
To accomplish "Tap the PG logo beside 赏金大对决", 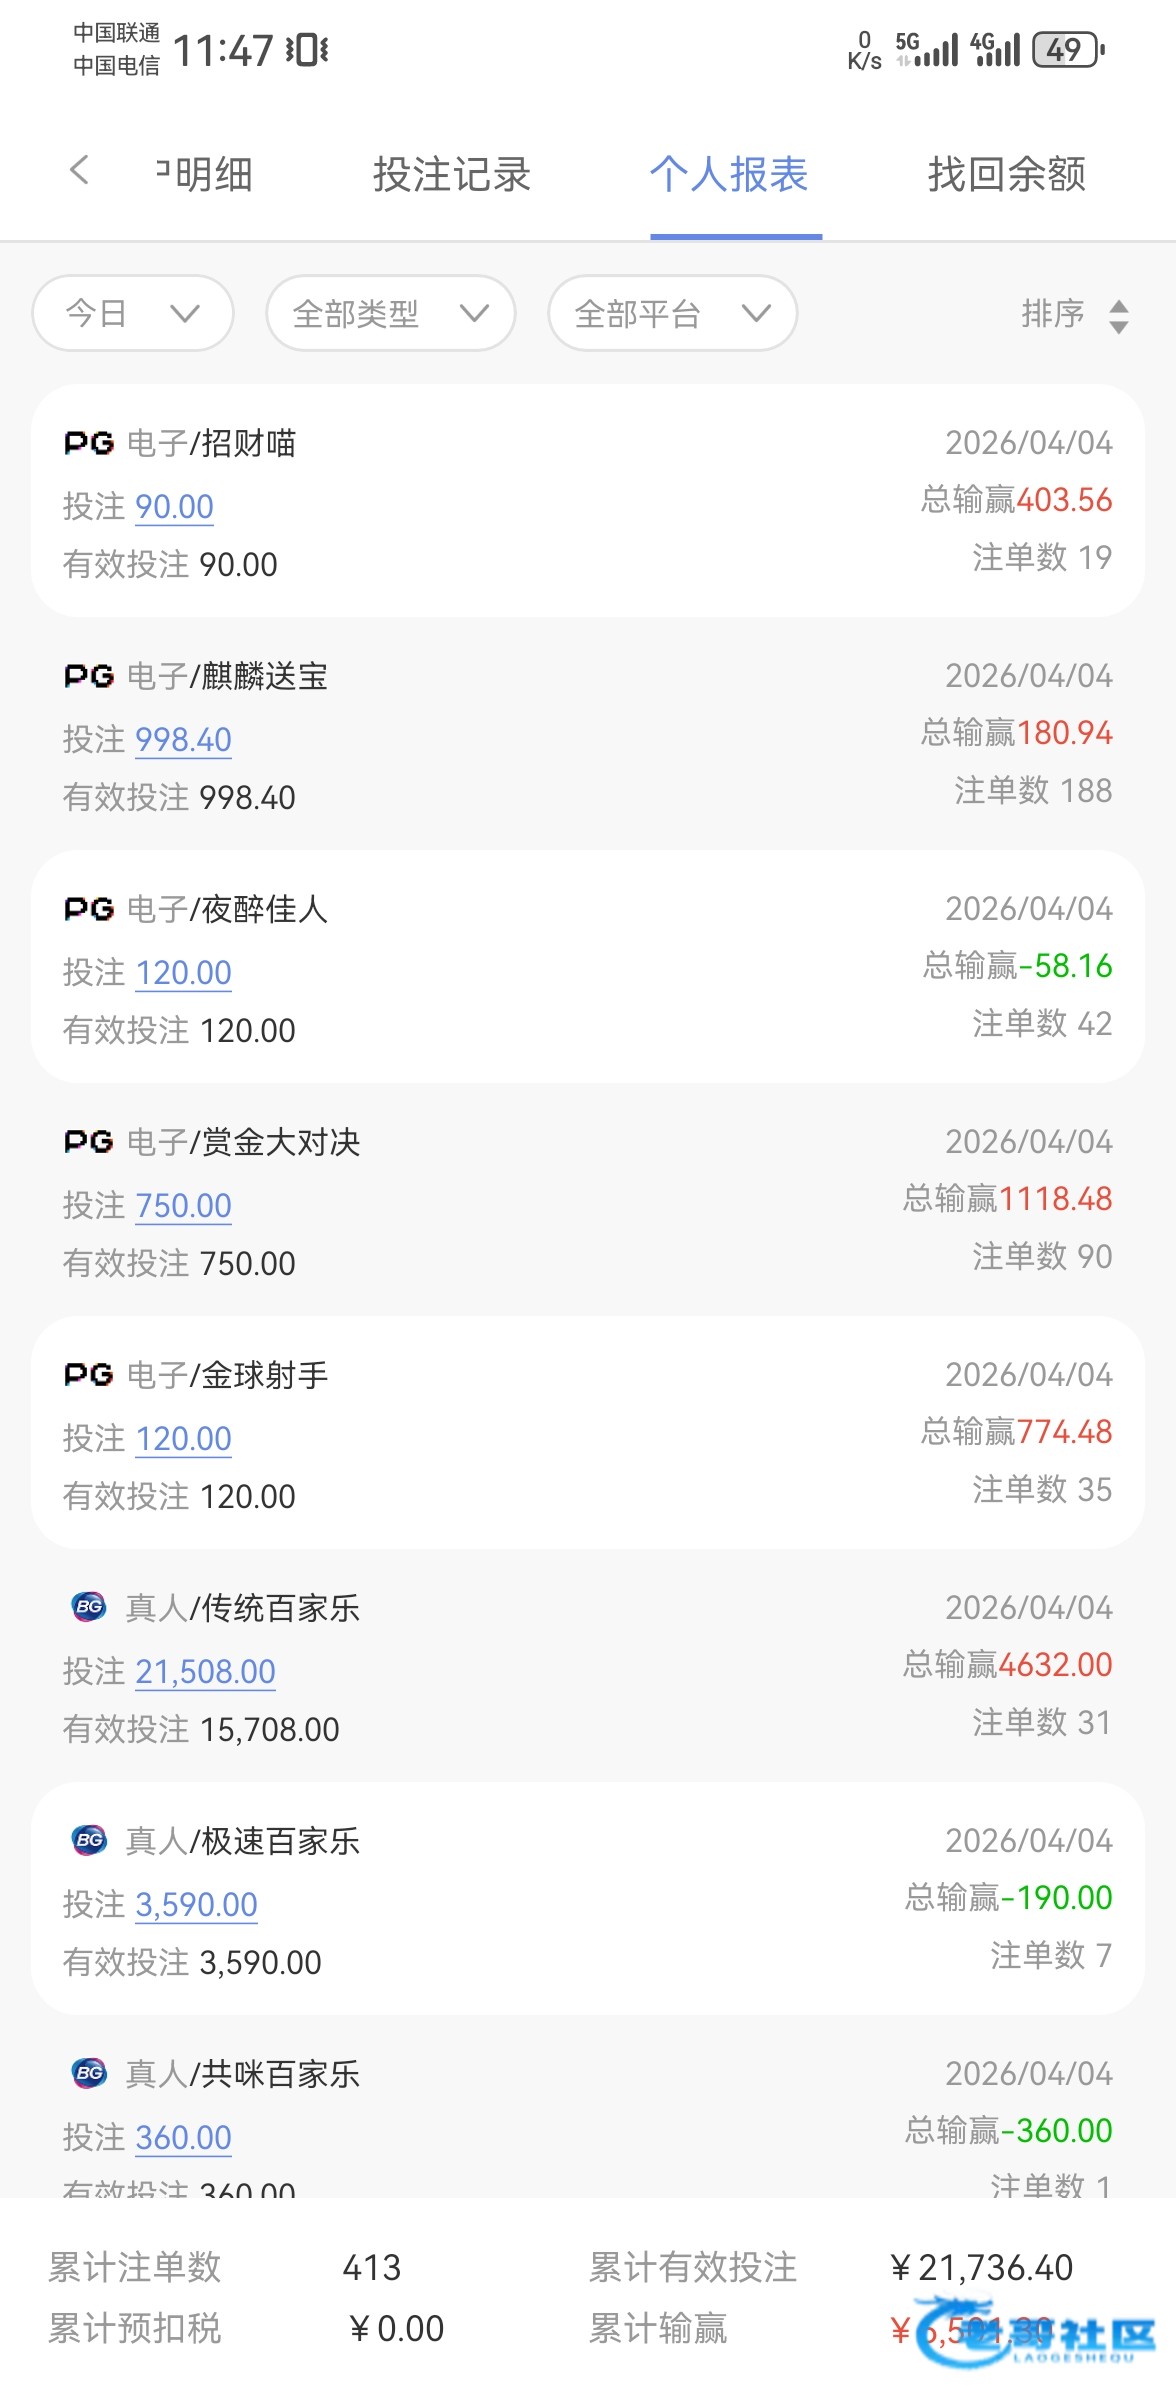I will point(89,1142).
